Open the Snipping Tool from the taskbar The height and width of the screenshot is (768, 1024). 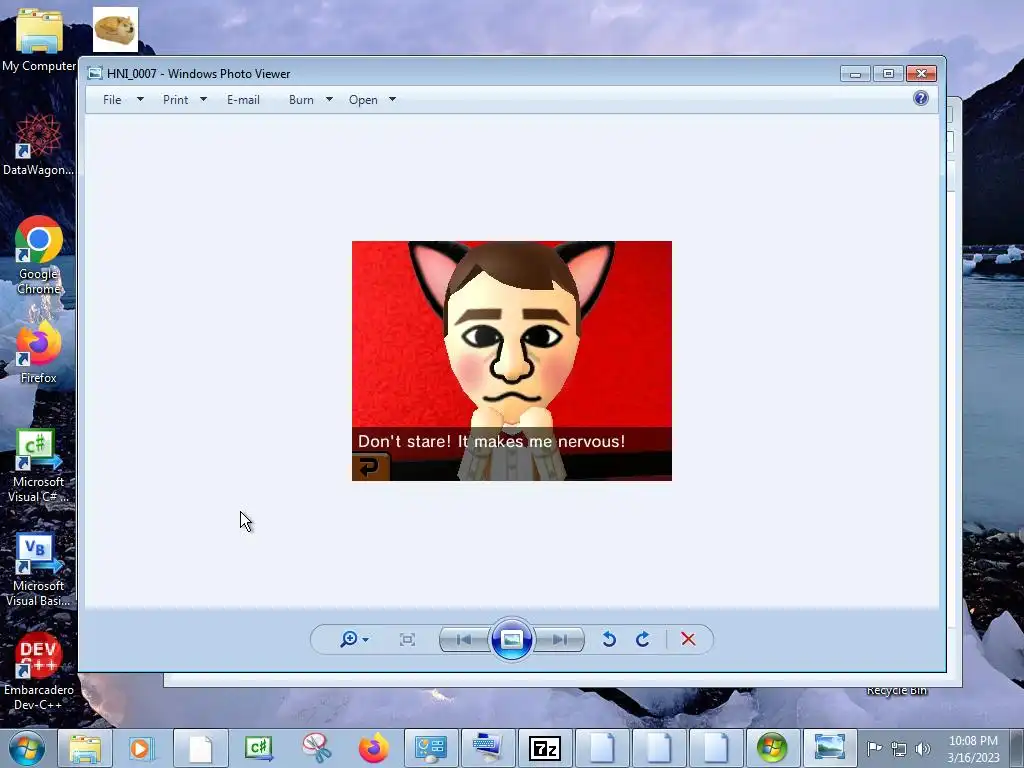(x=316, y=748)
